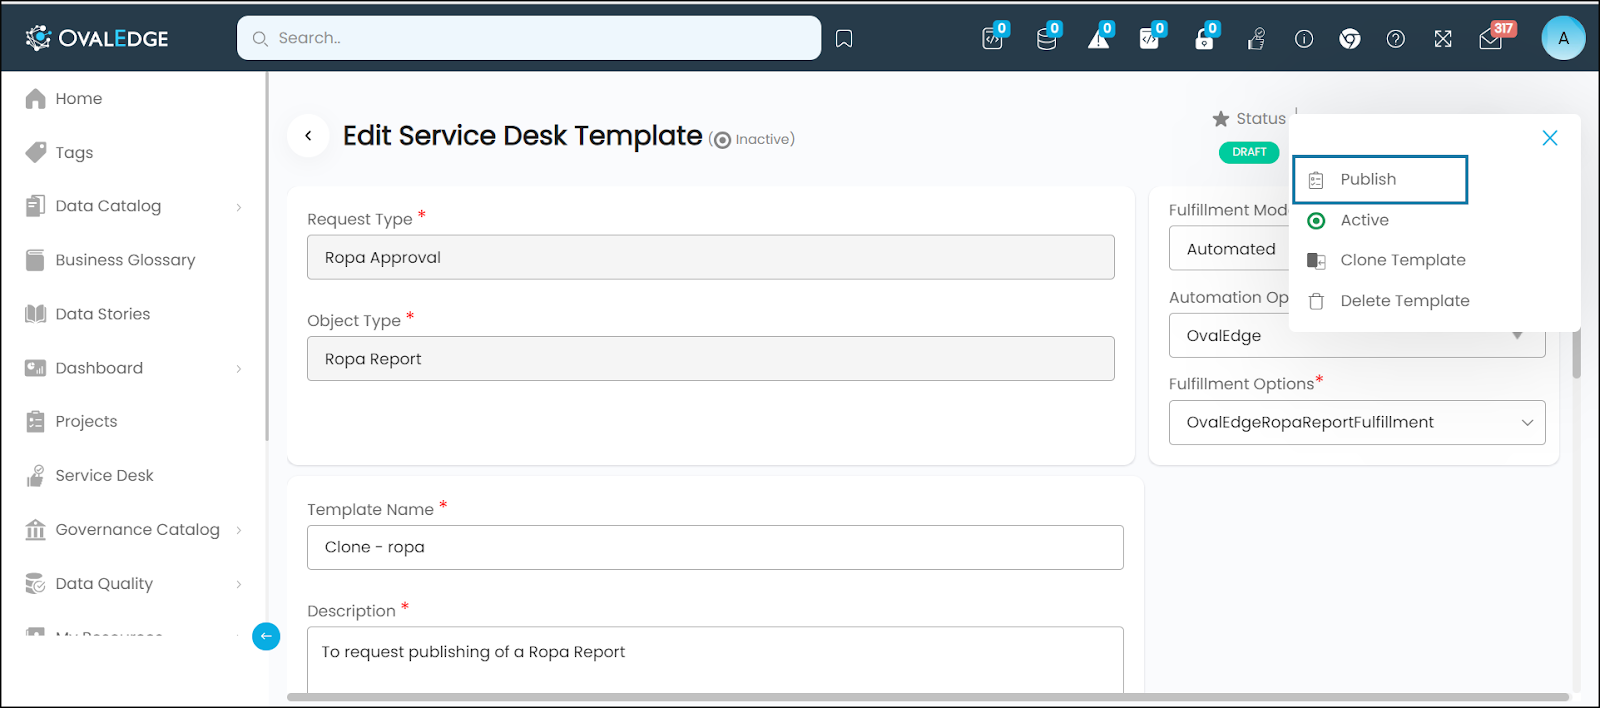This screenshot has height=708, width=1600.
Task: Open the warning alerts triangle icon
Action: (1099, 39)
